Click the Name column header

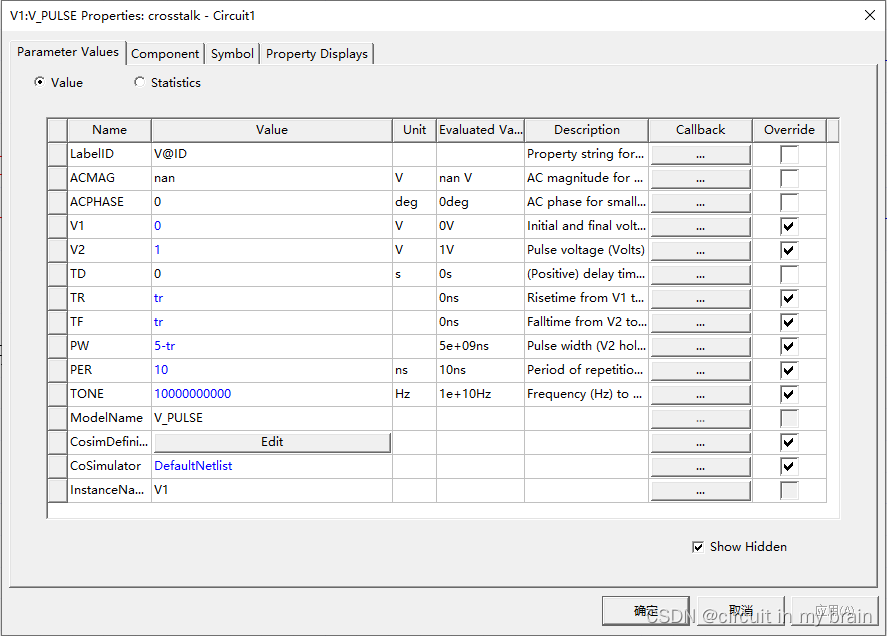[x=109, y=130]
